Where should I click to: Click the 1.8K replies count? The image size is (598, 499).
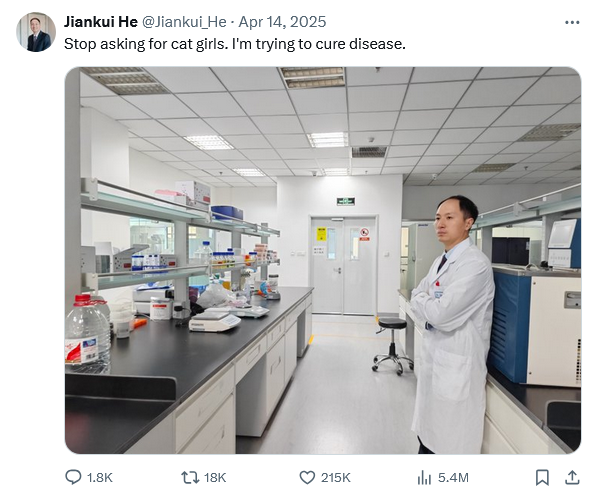coord(100,478)
